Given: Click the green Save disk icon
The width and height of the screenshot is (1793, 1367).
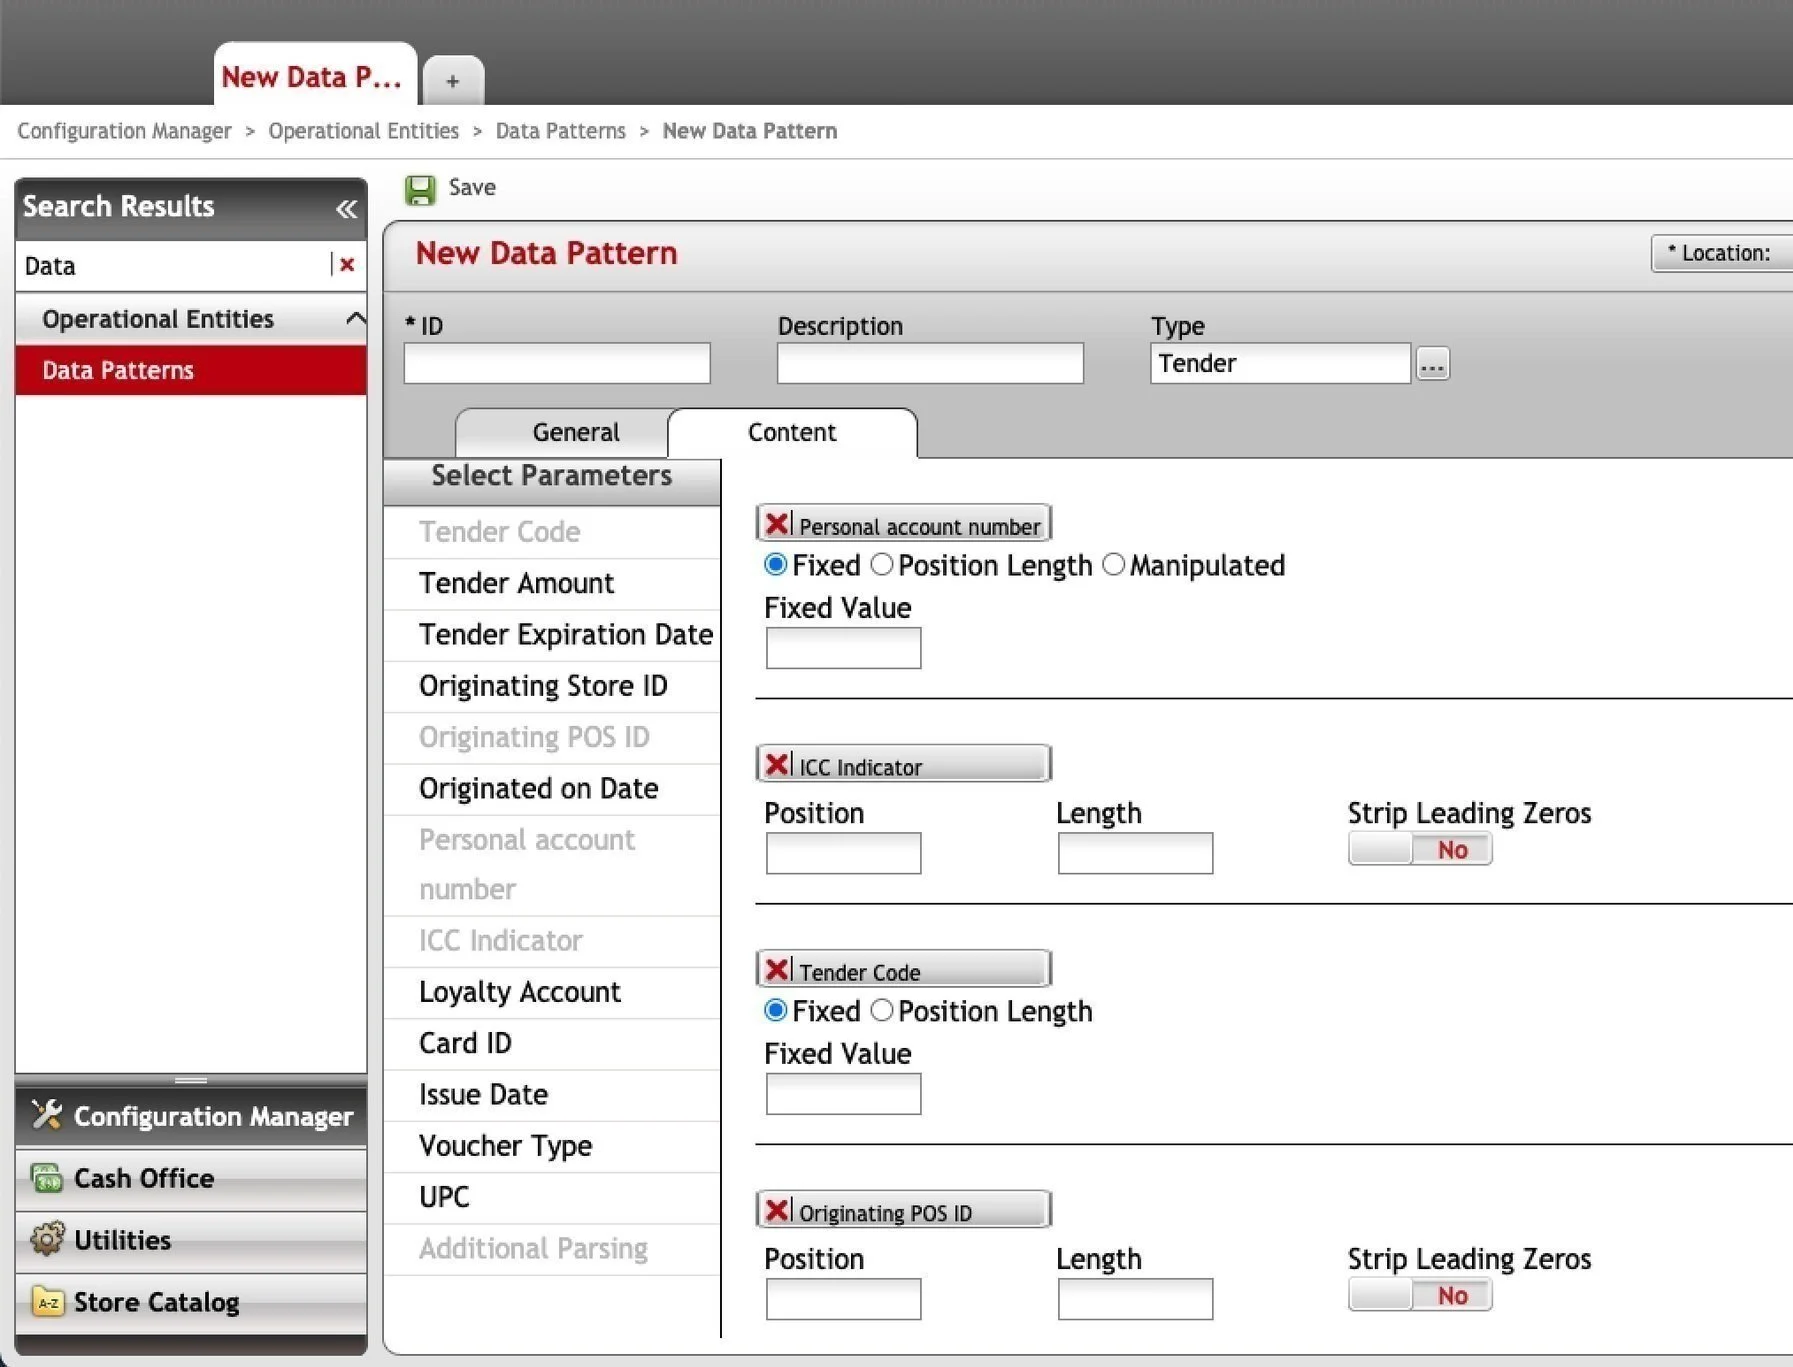Looking at the screenshot, I should (420, 189).
